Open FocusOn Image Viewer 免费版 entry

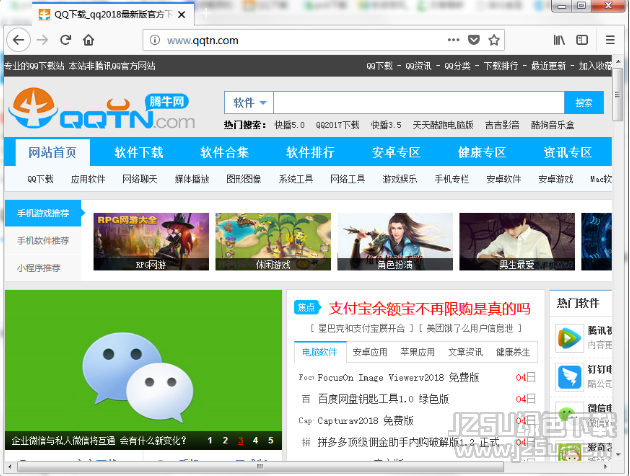[398, 378]
